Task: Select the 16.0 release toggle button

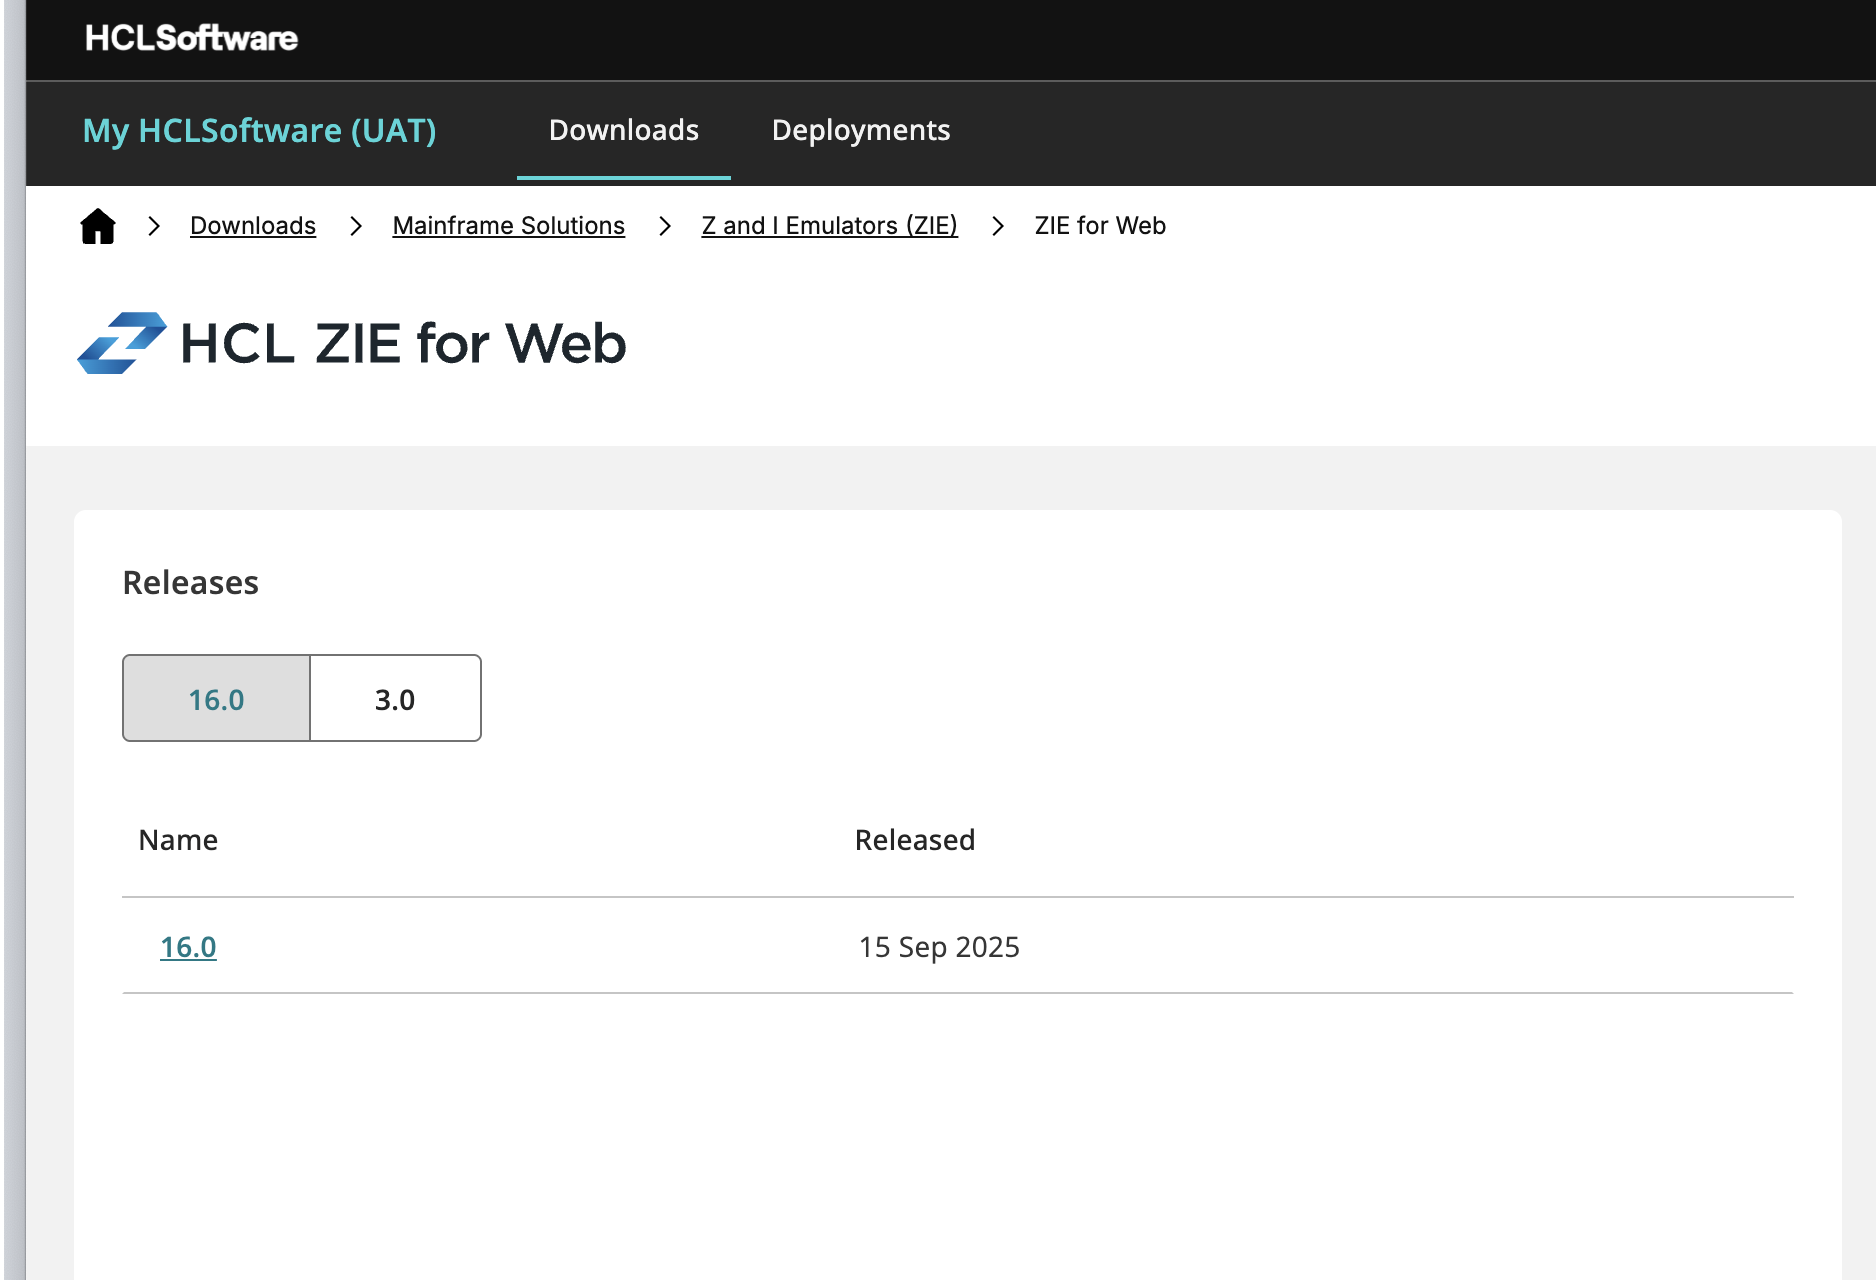Action: pyautogui.click(x=216, y=699)
